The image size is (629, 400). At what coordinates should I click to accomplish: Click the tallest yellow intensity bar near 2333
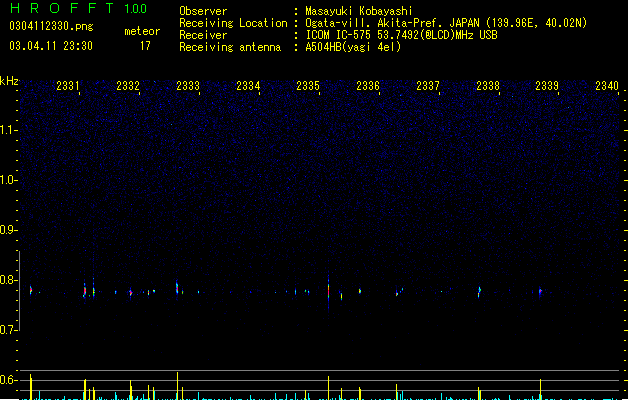pyautogui.click(x=177, y=386)
